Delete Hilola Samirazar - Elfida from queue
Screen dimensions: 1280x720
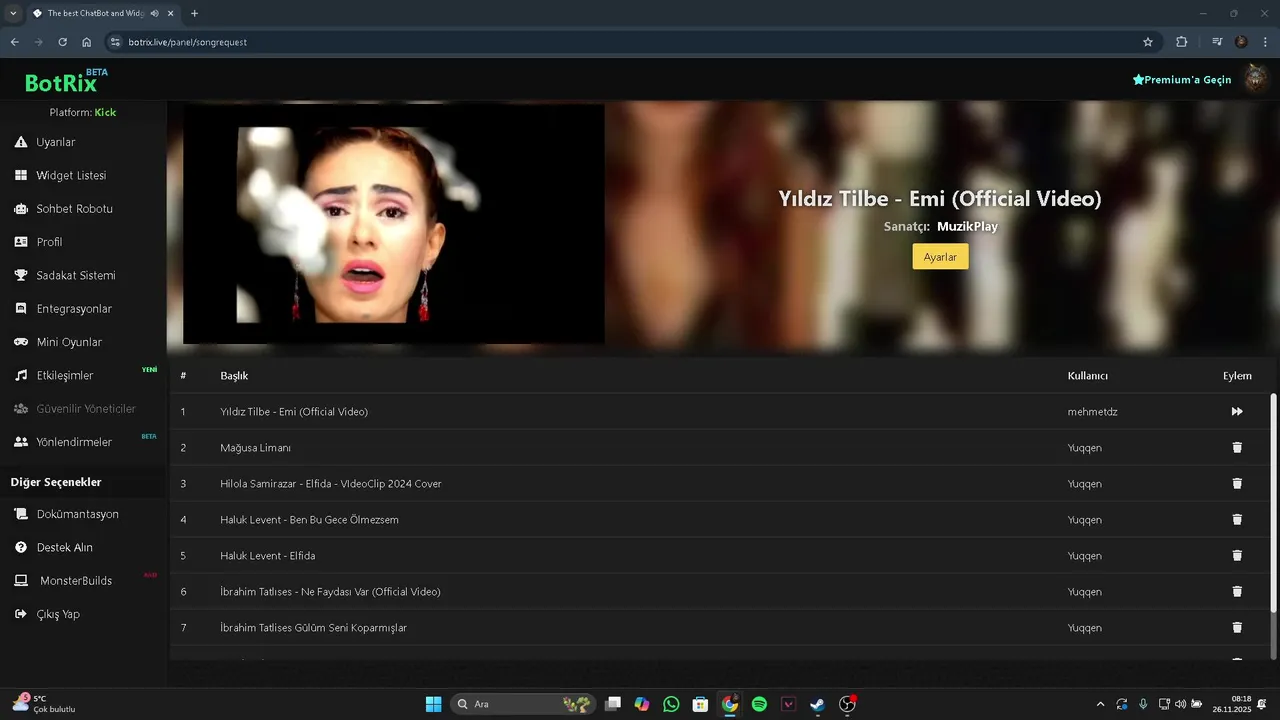coord(1237,484)
